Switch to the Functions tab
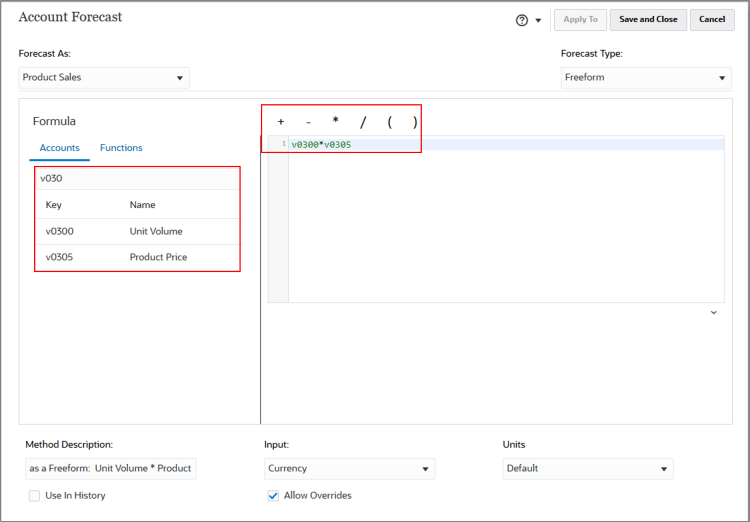 pyautogui.click(x=121, y=148)
